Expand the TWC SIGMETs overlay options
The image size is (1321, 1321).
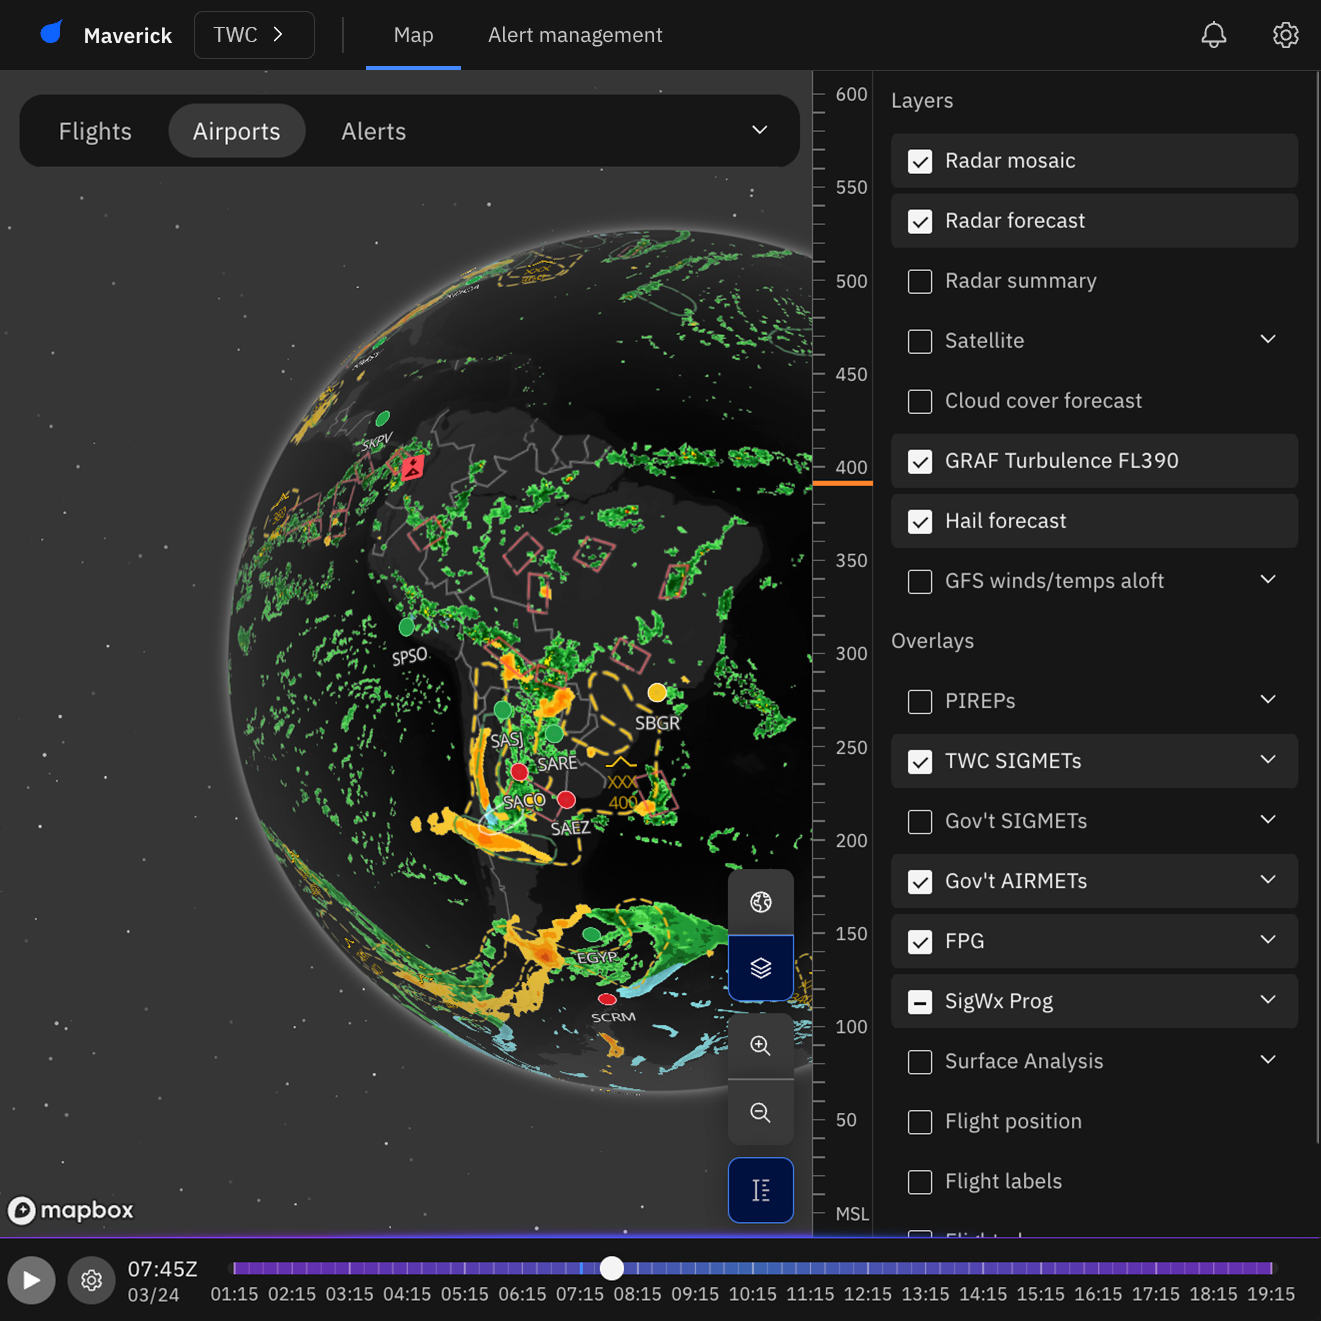pos(1267,761)
